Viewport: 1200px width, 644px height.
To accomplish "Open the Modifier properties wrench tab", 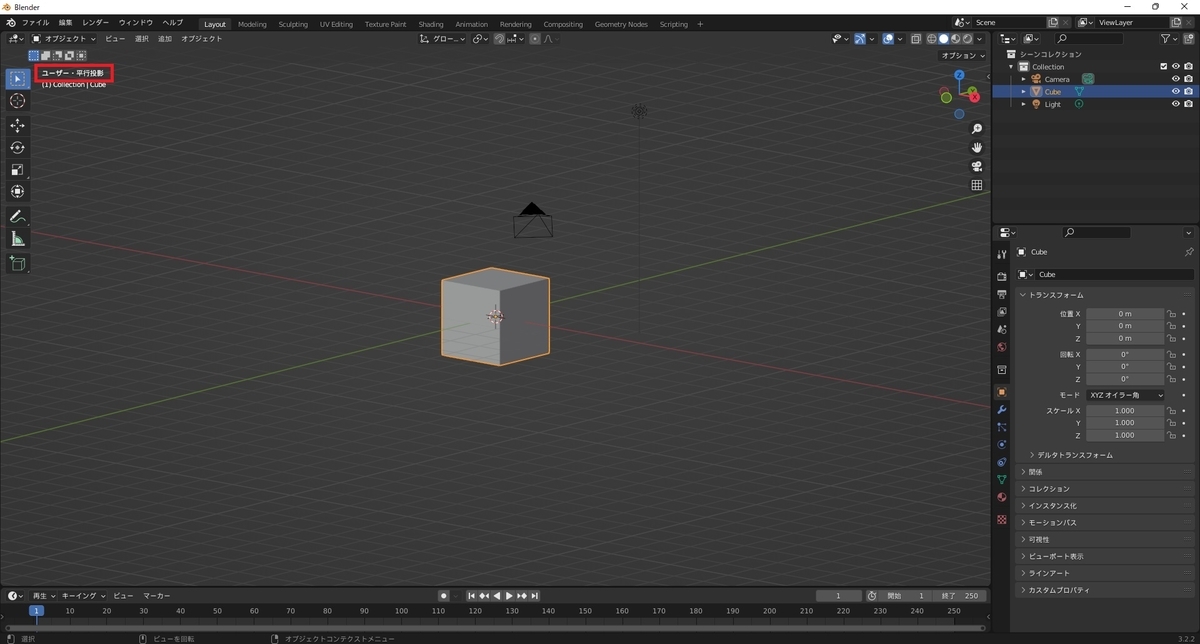I will tap(1001, 410).
